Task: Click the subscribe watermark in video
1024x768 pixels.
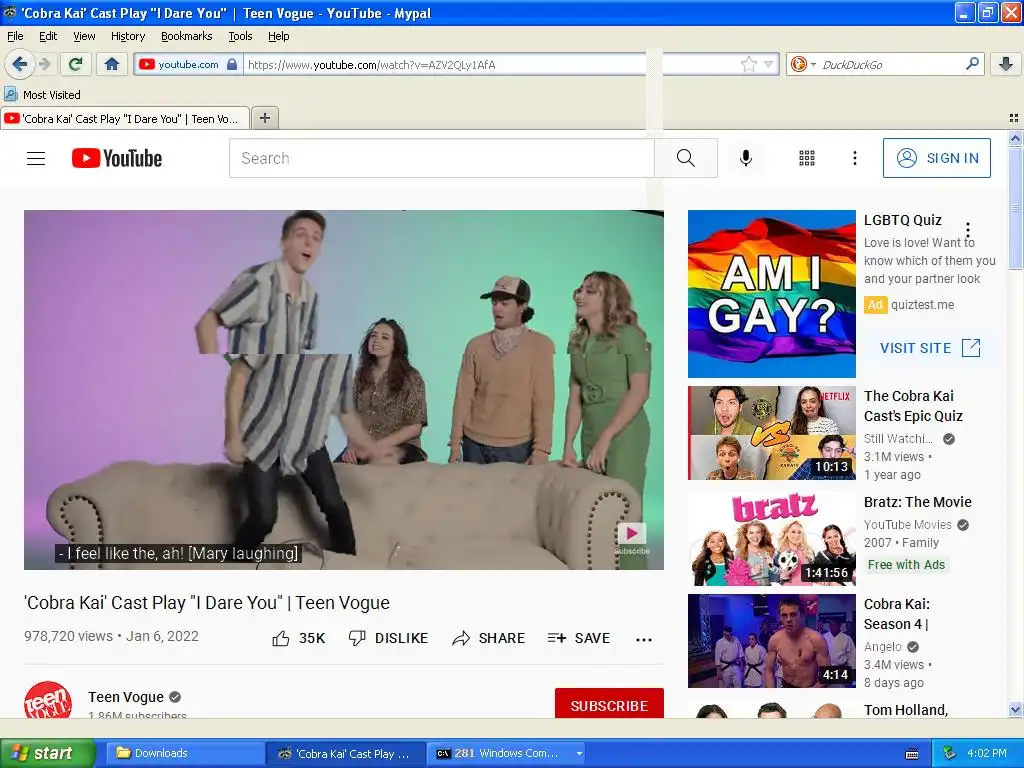Action: coord(632,538)
